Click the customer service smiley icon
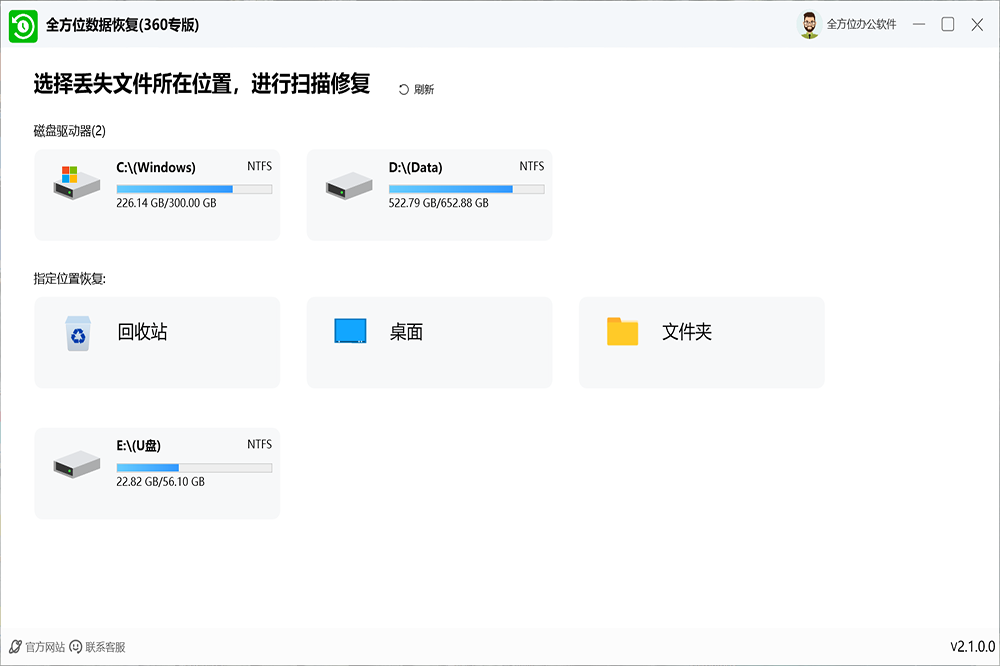The image size is (1000, 666). tap(76, 647)
